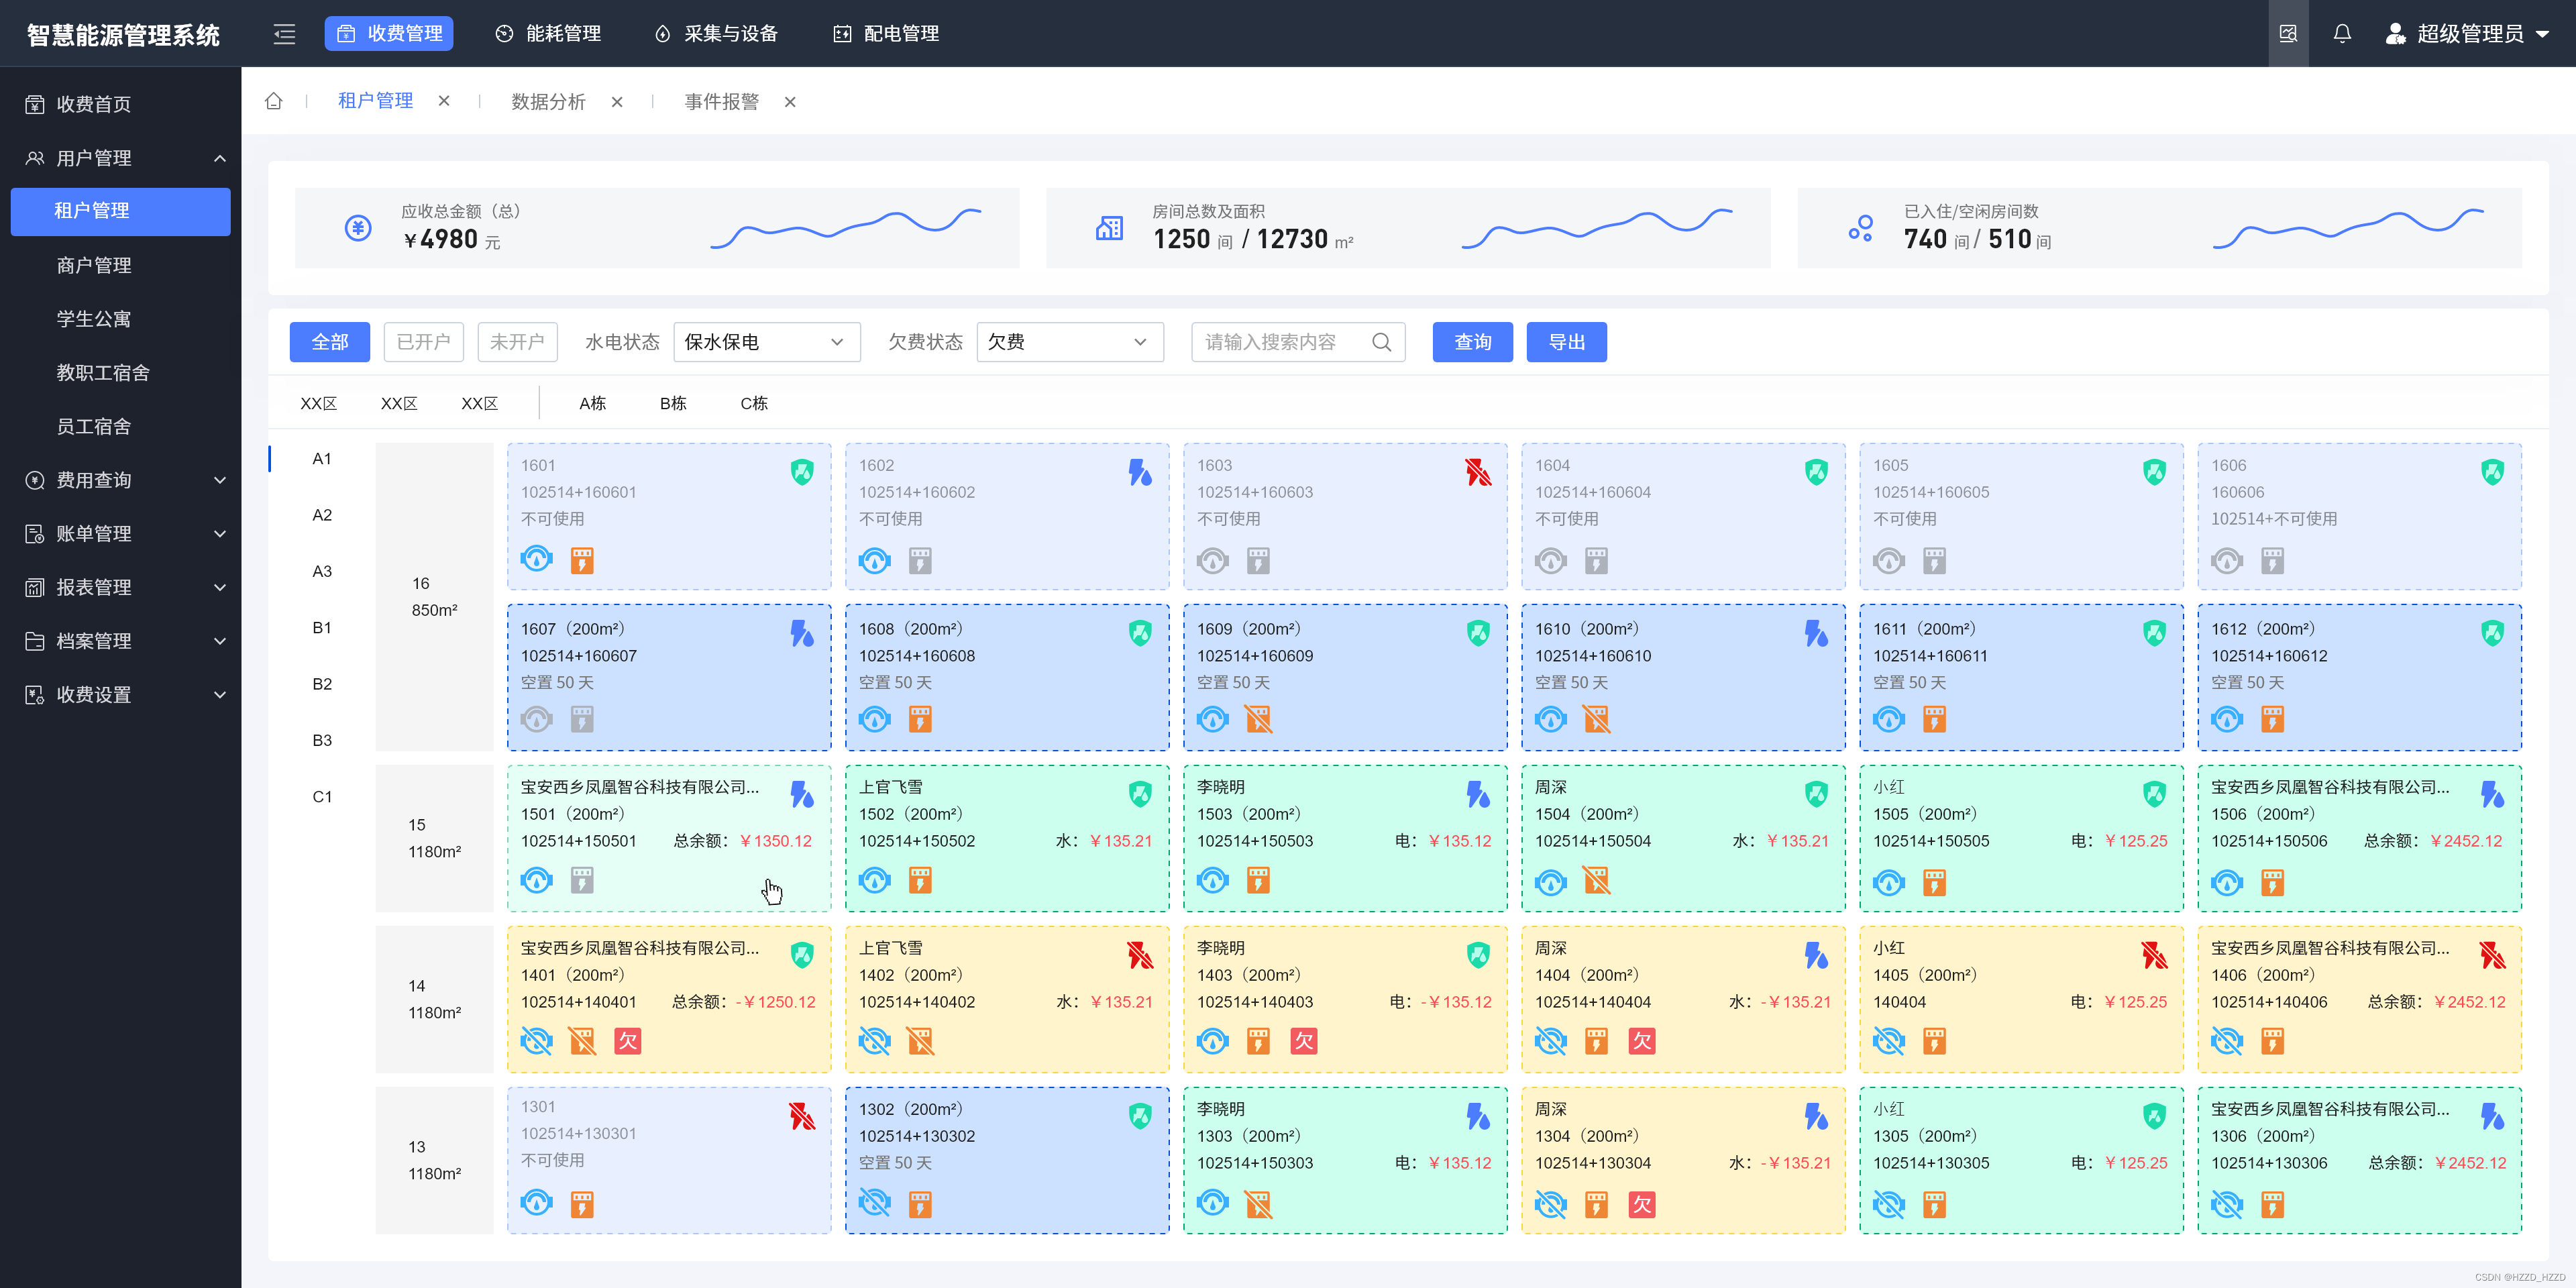The height and width of the screenshot is (1288, 2576).
Task: Click the B栋 building tab
Action: [672, 402]
